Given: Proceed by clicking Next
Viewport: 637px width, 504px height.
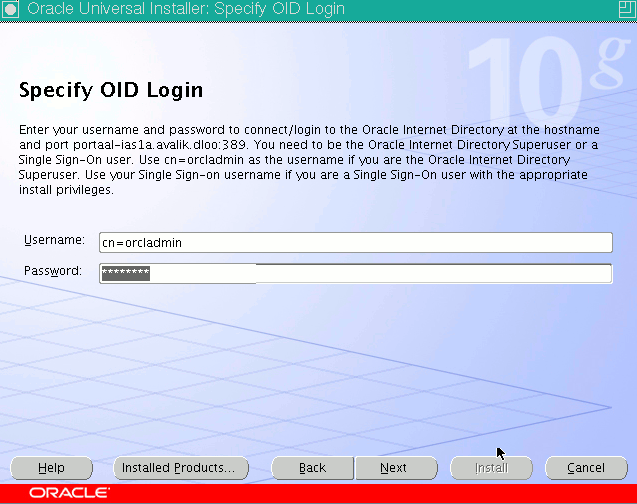Looking at the screenshot, I should point(396,468).
